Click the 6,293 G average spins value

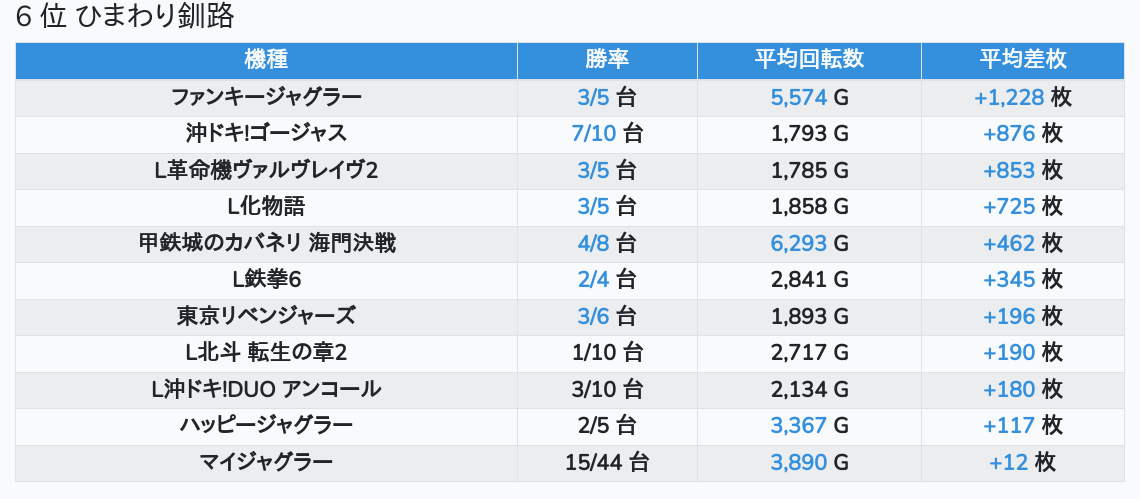pyautogui.click(x=809, y=243)
